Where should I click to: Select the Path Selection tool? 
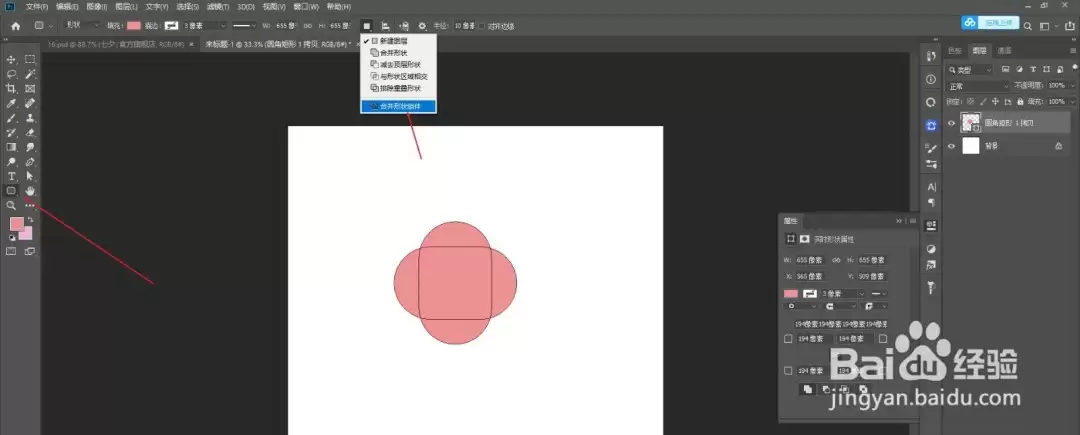(30, 176)
